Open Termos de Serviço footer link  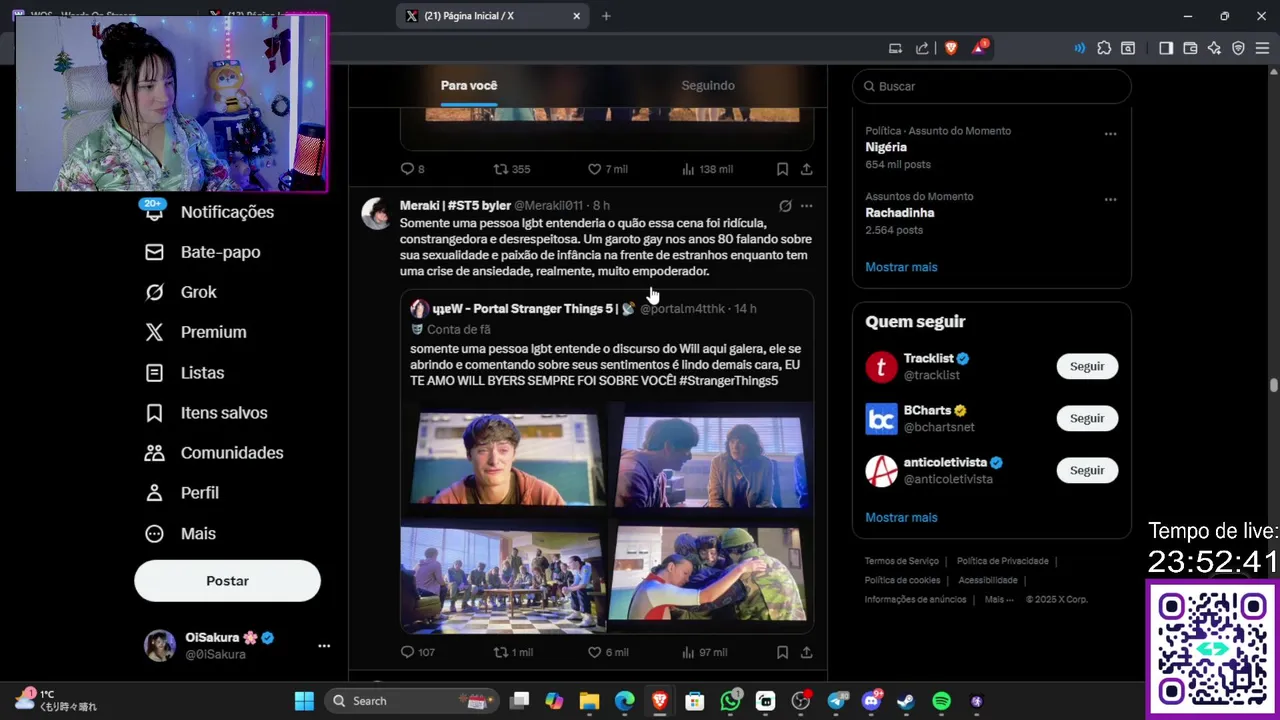901,561
